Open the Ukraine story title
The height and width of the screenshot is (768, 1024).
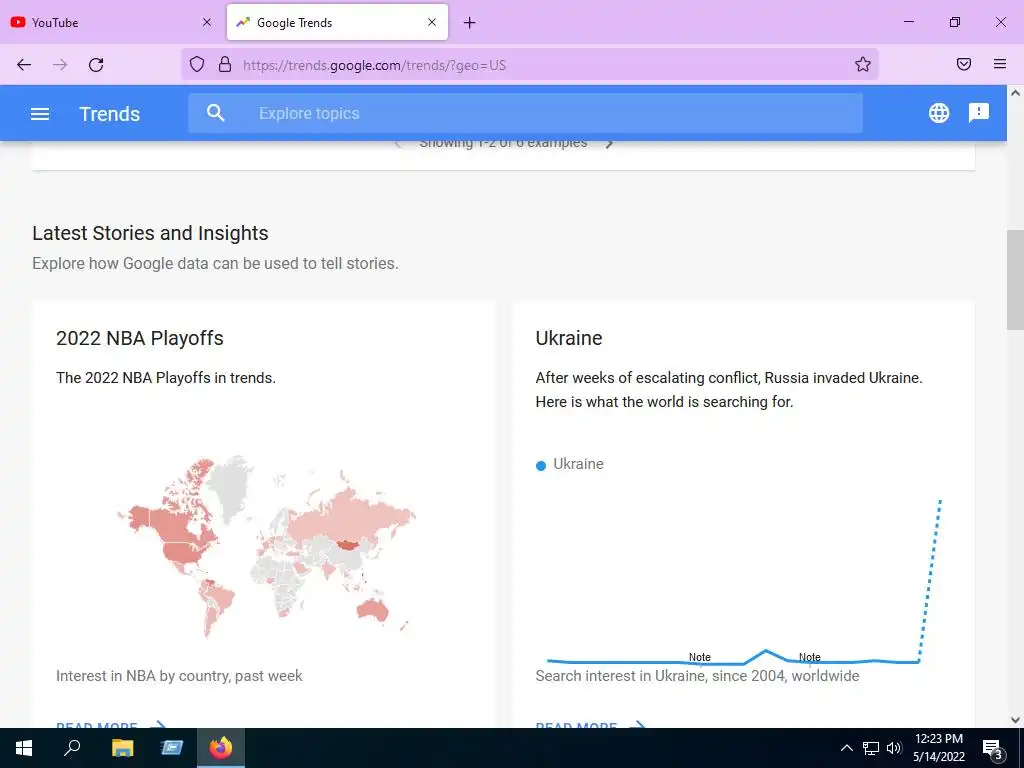[569, 338]
